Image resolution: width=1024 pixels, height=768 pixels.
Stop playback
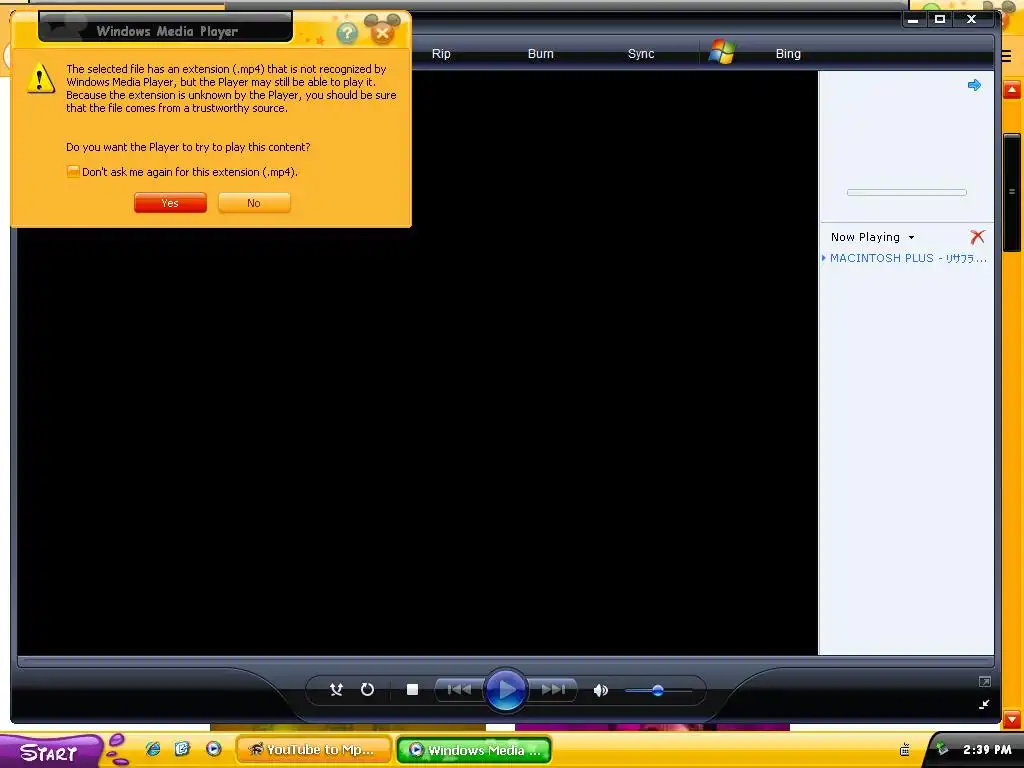tap(412, 690)
